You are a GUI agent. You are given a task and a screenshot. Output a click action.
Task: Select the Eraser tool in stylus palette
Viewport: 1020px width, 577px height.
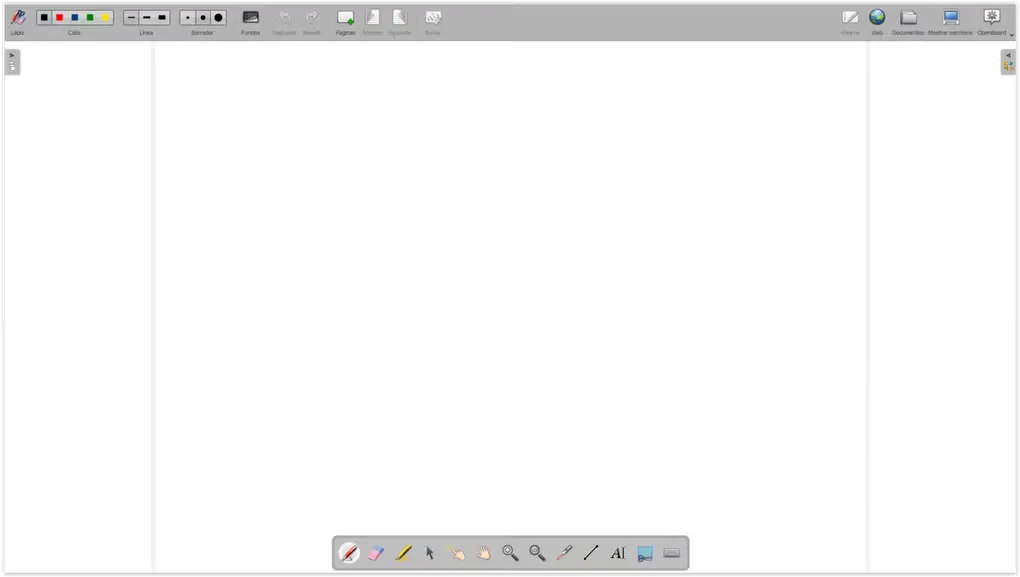tap(376, 553)
